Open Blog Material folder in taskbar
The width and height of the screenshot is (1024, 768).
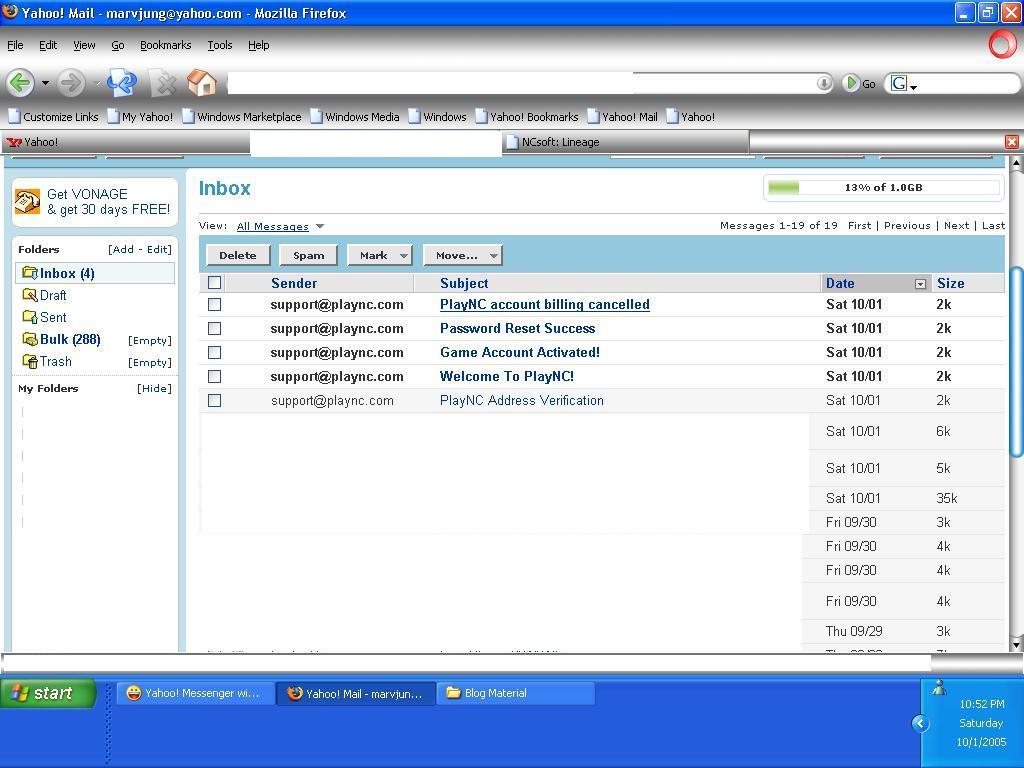515,693
